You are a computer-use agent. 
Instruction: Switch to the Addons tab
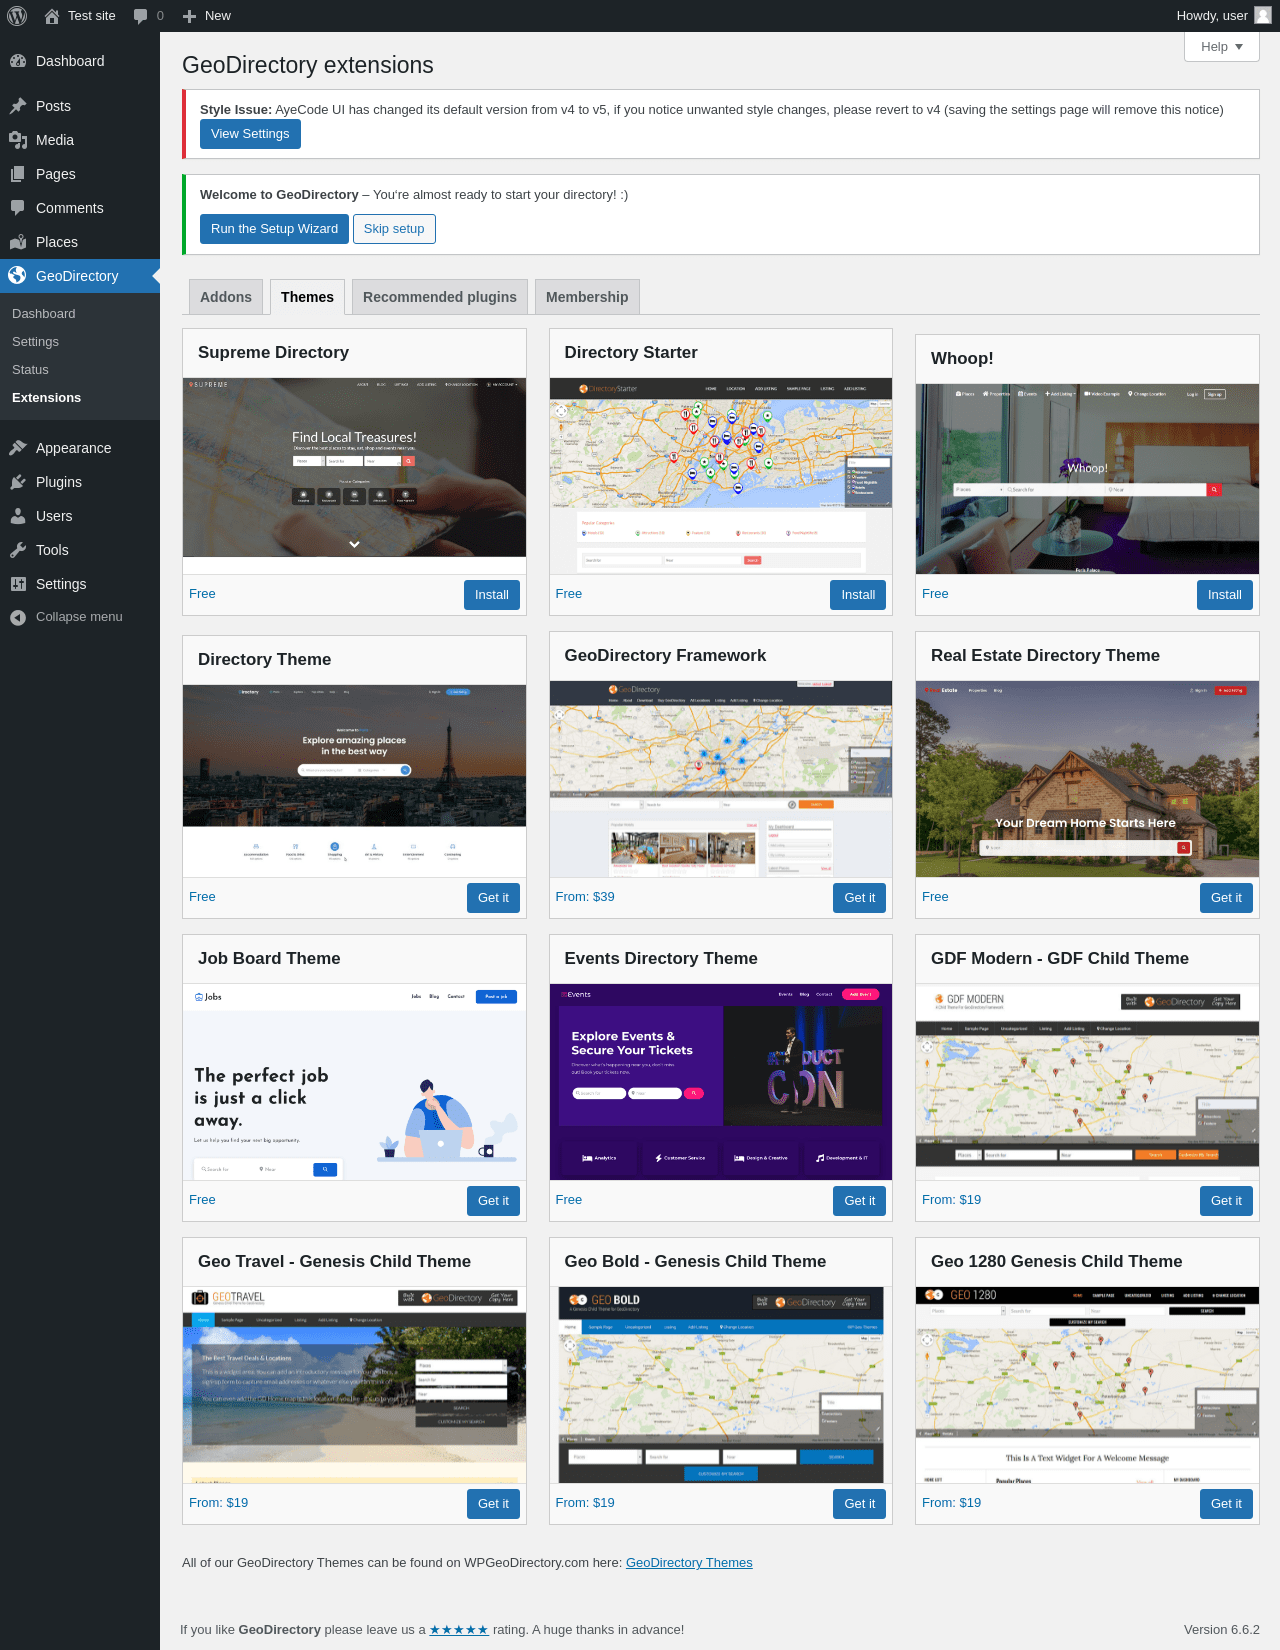pyautogui.click(x=226, y=297)
